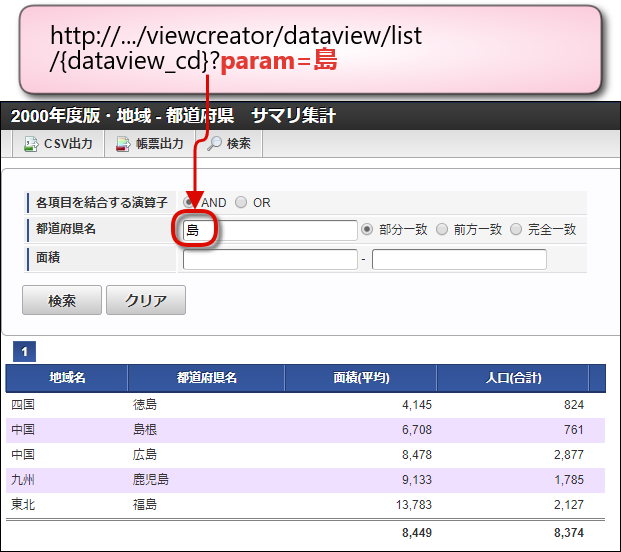Sort by 地域名 column header
Screen dimensions: 621x552
[x=67, y=378]
